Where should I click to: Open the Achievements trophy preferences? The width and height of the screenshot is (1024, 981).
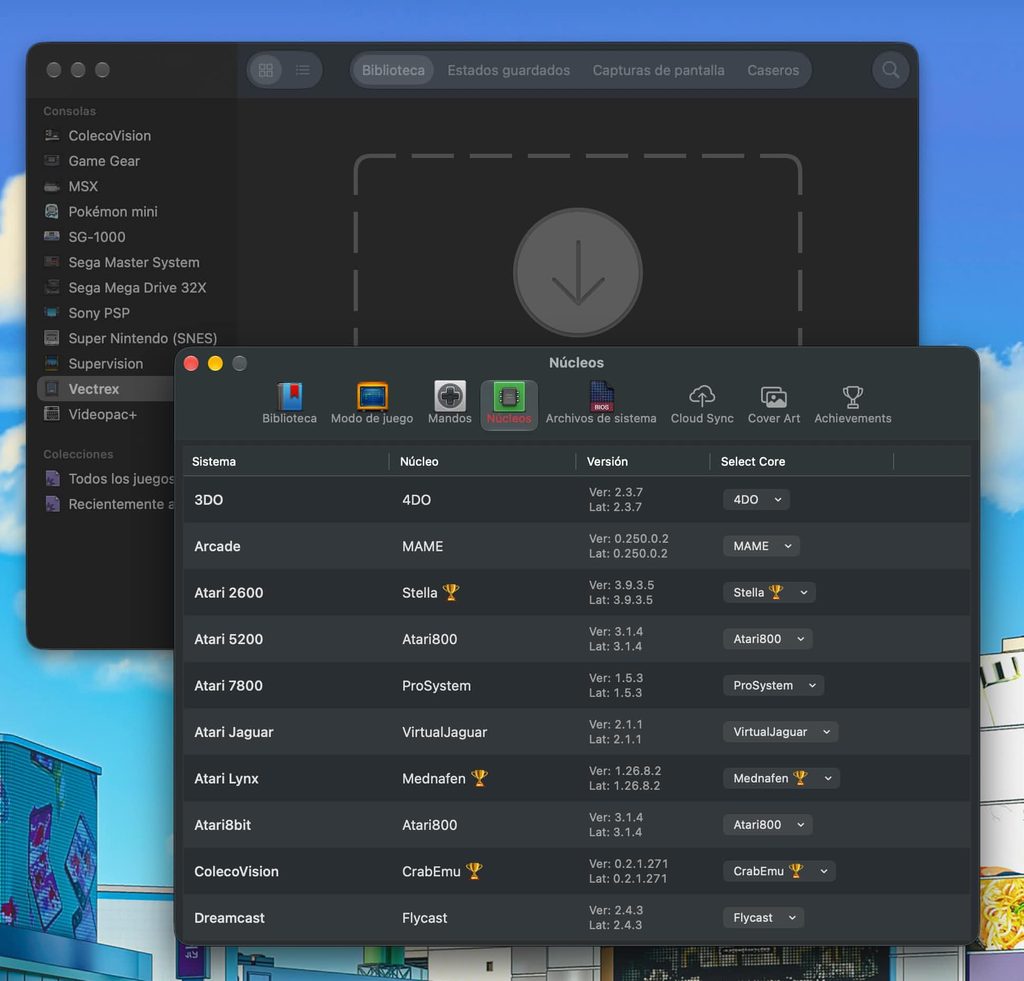[x=852, y=404]
